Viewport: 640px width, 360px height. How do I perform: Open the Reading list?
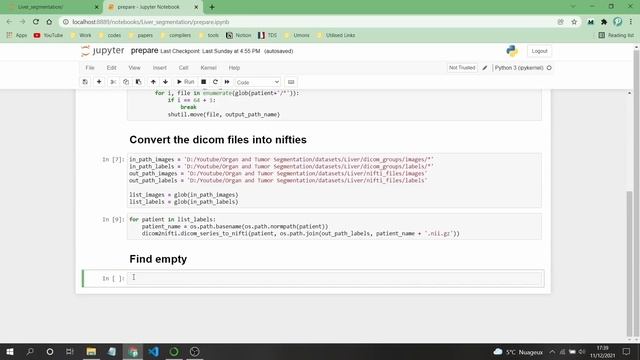[616, 36]
